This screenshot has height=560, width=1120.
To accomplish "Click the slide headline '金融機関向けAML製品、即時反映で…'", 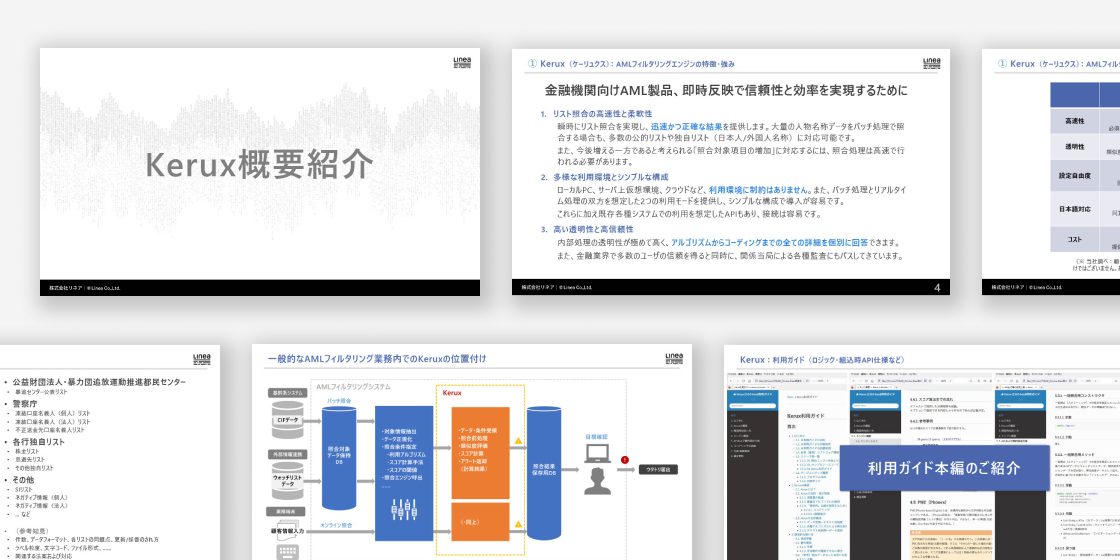I will coord(726,91).
